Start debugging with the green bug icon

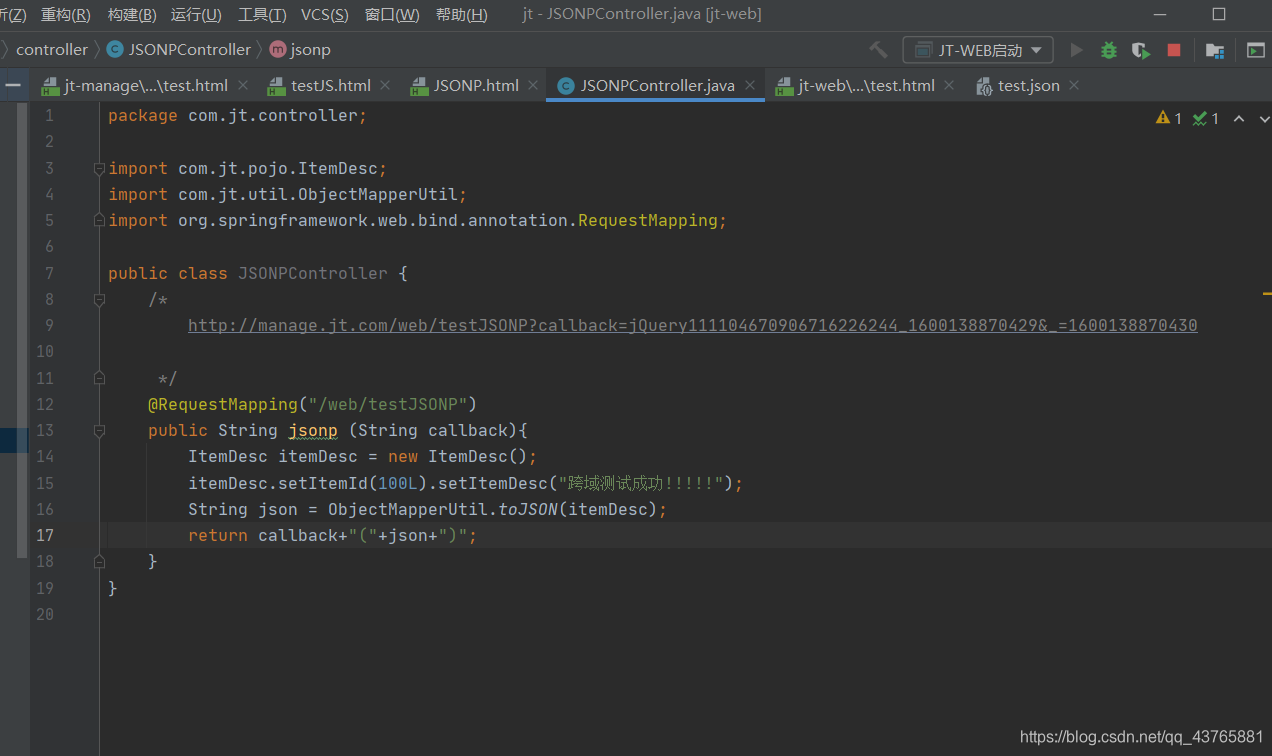pyautogui.click(x=1108, y=50)
